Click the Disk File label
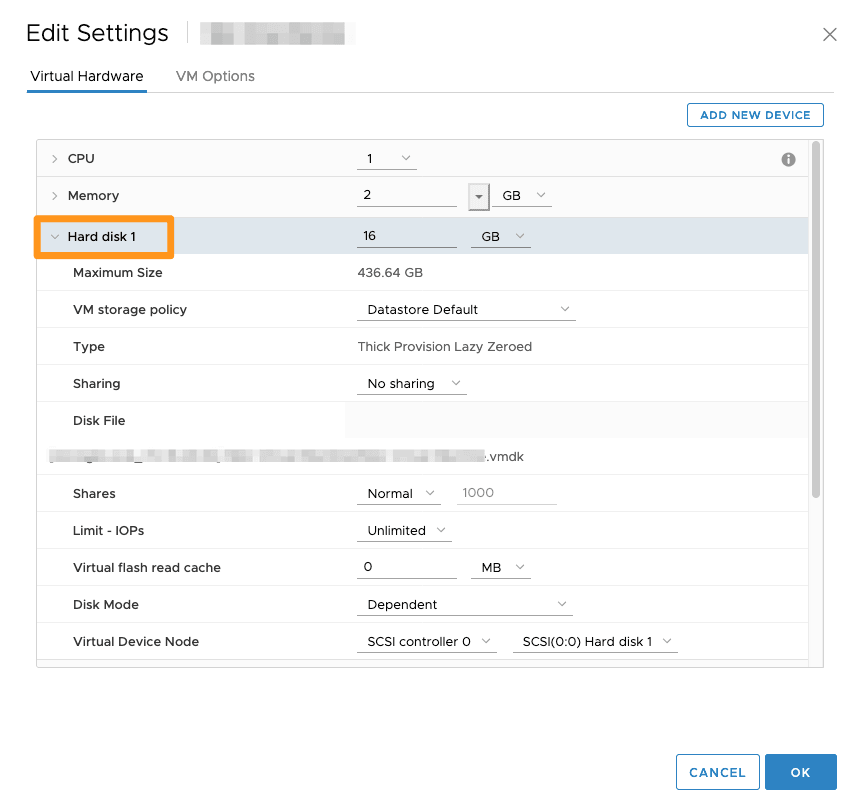Image resolution: width=856 pixels, height=808 pixels. tap(99, 421)
